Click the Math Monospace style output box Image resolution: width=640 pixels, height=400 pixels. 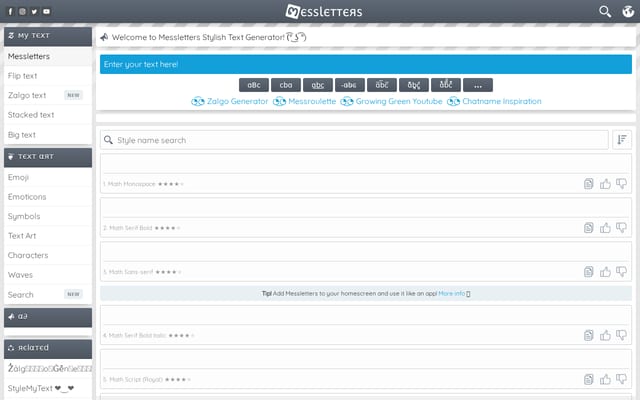coord(366,164)
